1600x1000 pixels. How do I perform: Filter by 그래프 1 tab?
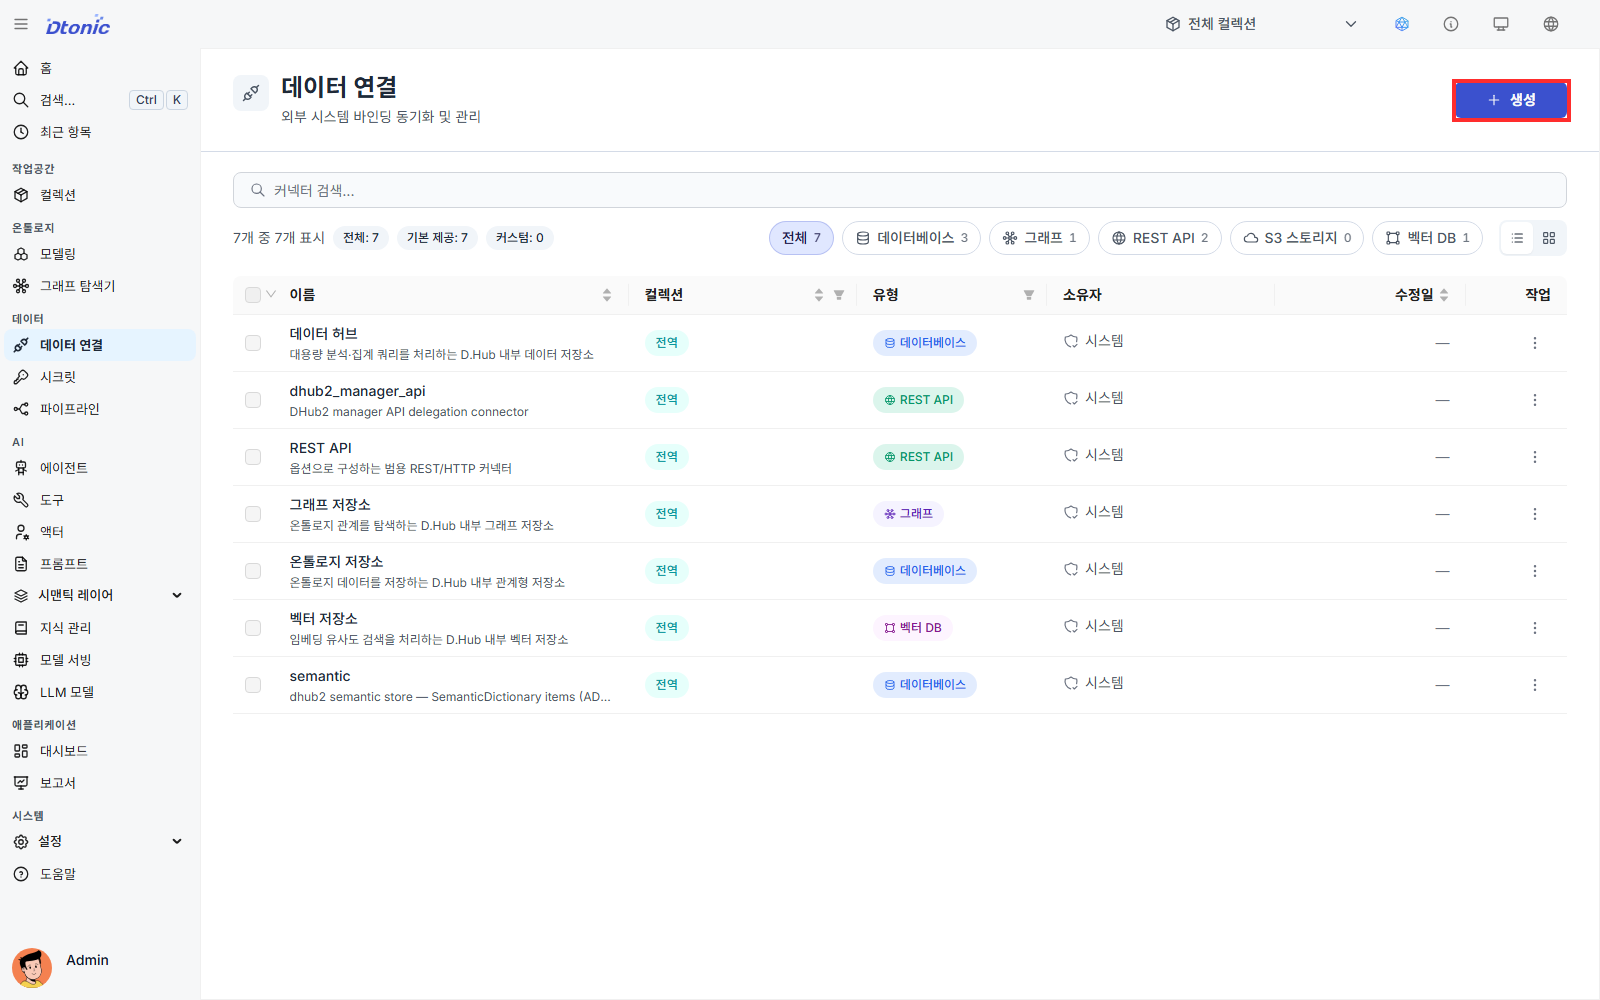pyautogui.click(x=1039, y=238)
